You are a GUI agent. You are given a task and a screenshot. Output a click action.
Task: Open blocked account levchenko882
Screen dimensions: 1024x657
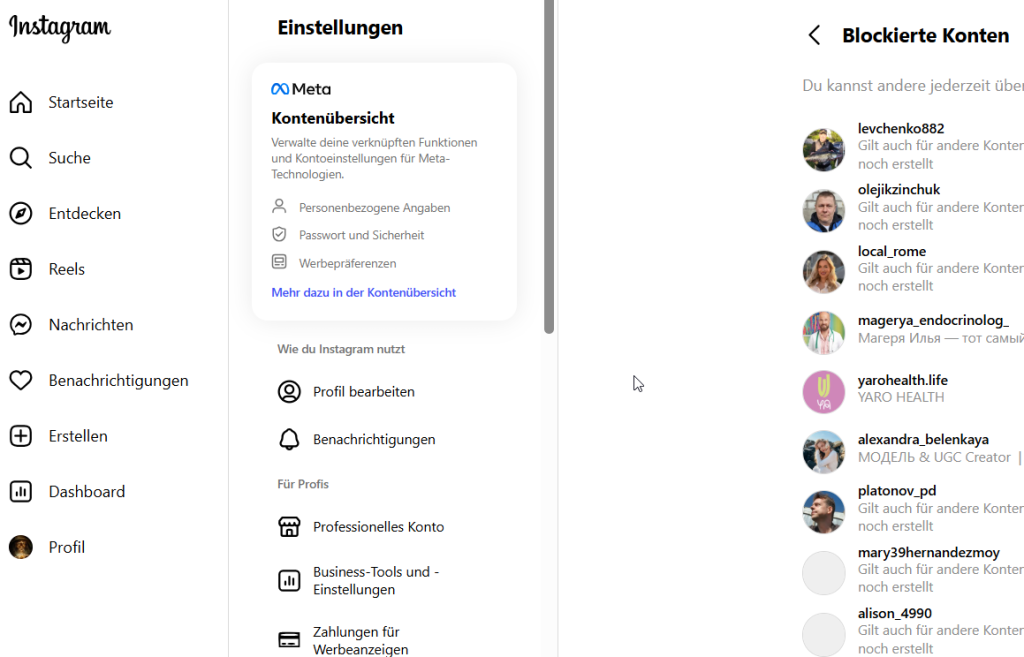click(900, 129)
